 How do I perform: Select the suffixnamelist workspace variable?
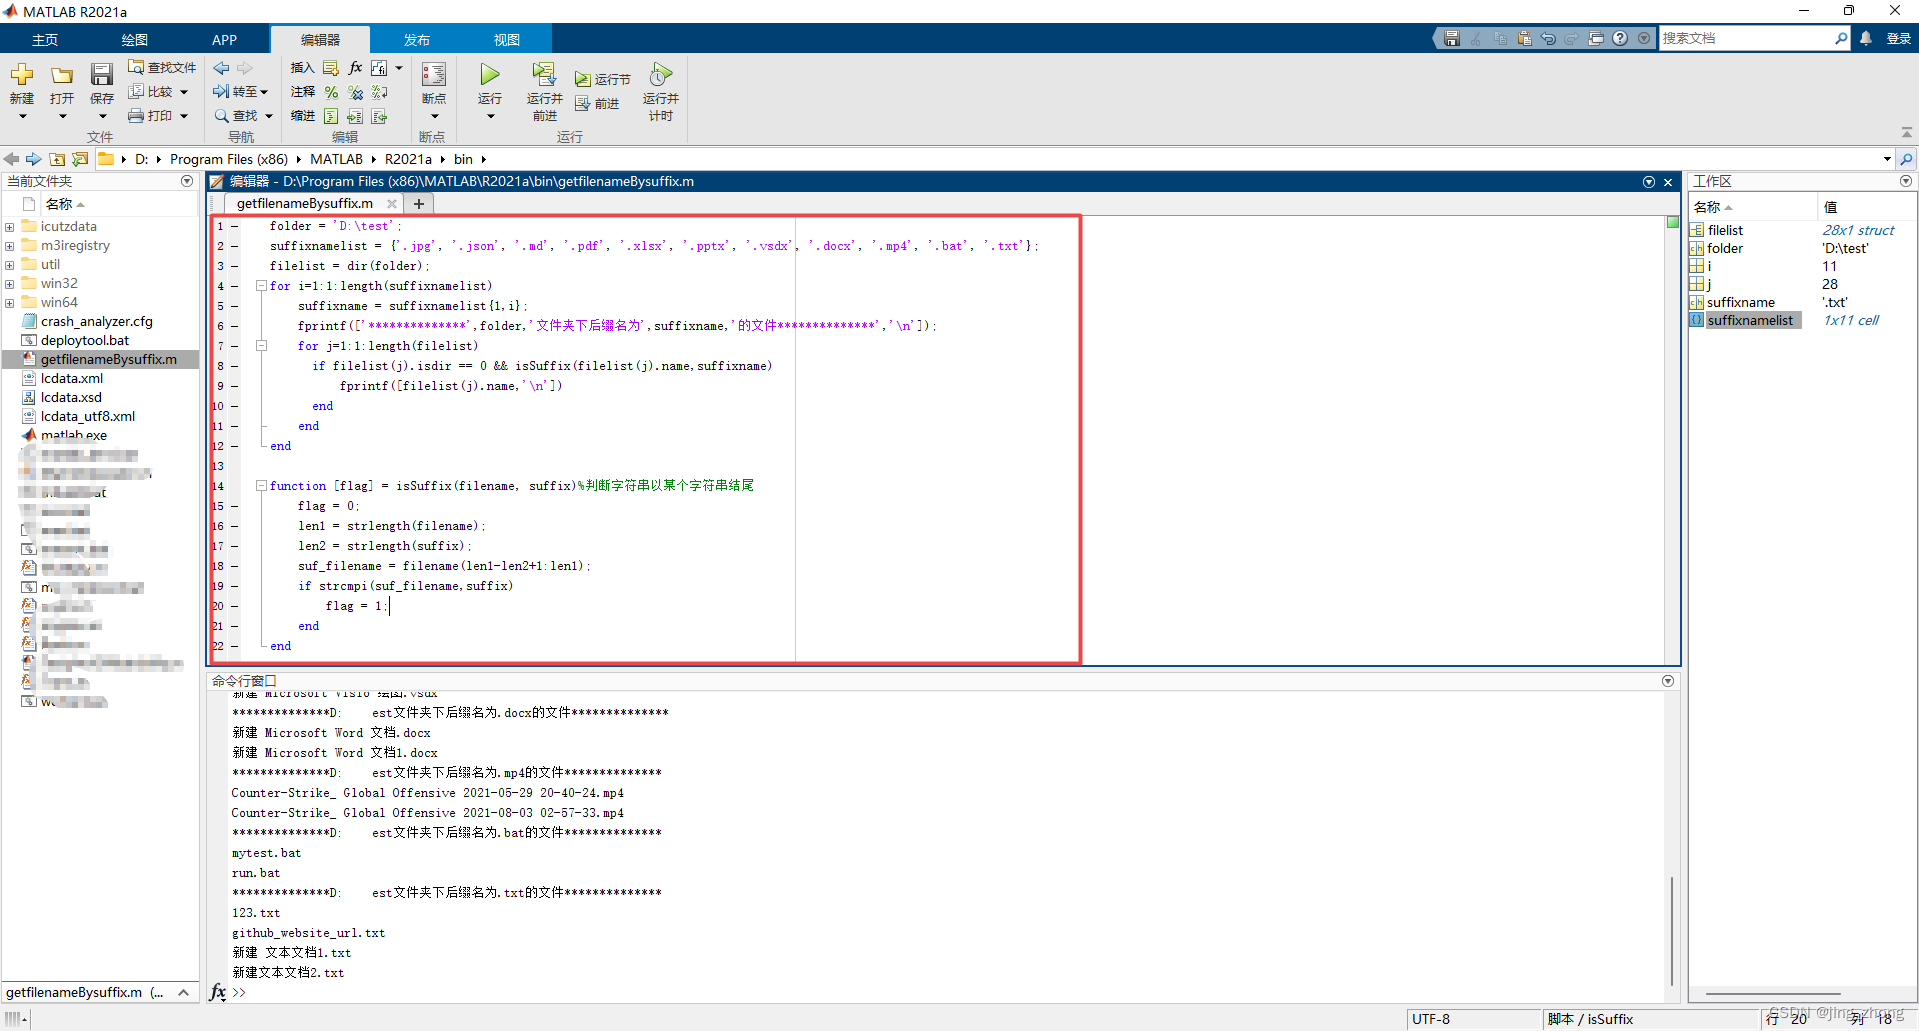1750,320
